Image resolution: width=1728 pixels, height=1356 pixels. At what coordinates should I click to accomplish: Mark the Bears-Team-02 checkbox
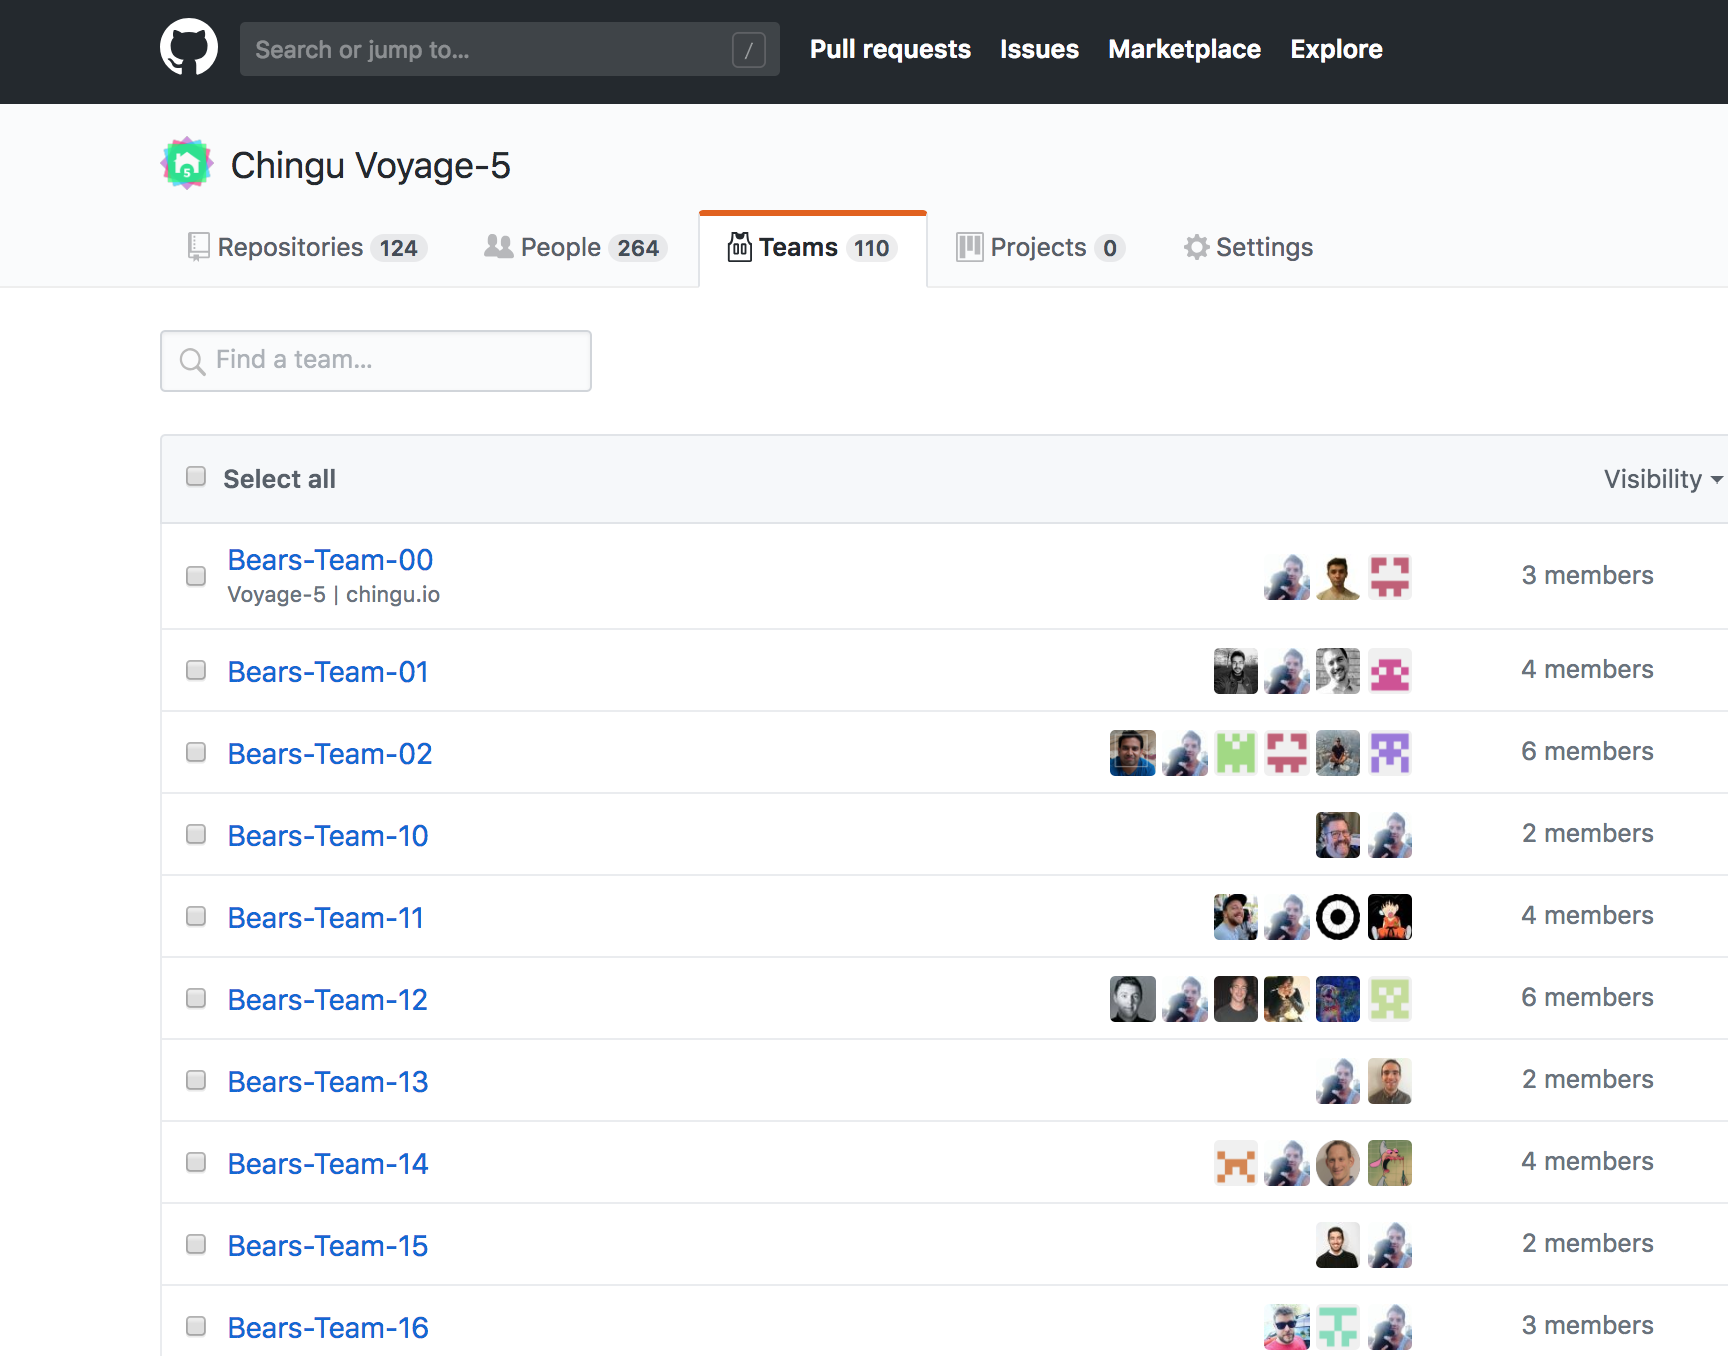(196, 752)
